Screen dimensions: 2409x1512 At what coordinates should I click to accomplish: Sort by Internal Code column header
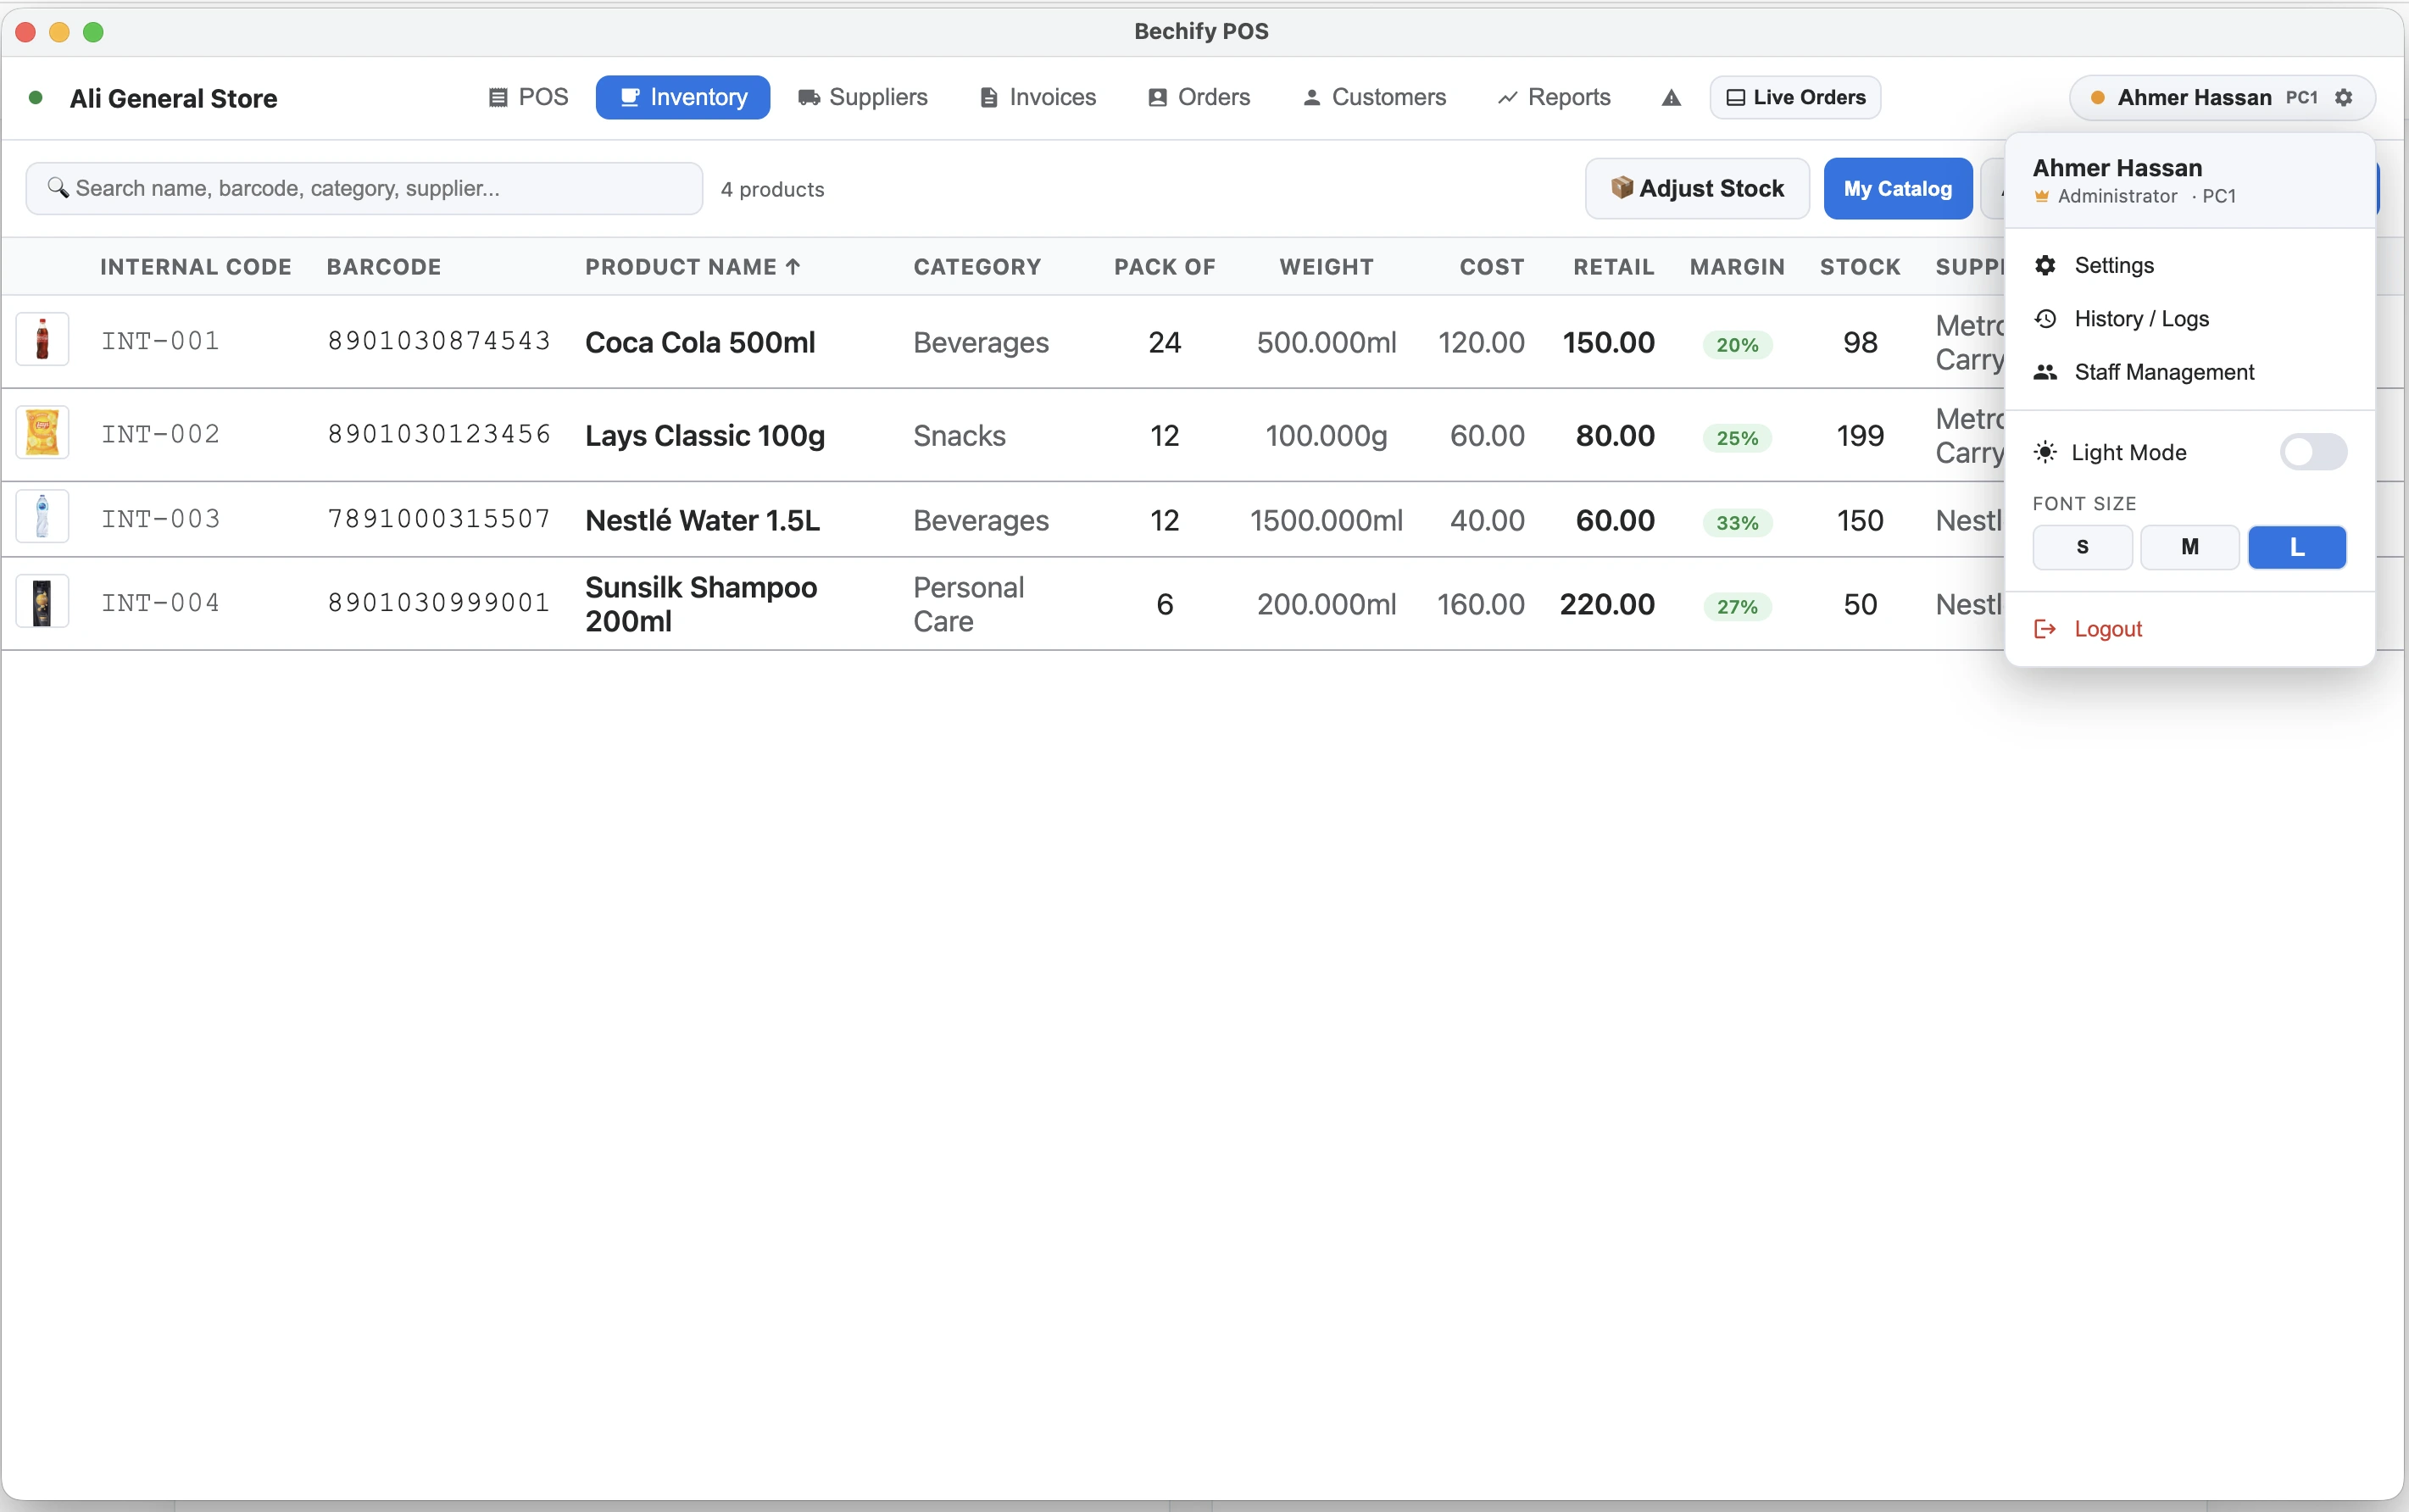pos(196,267)
